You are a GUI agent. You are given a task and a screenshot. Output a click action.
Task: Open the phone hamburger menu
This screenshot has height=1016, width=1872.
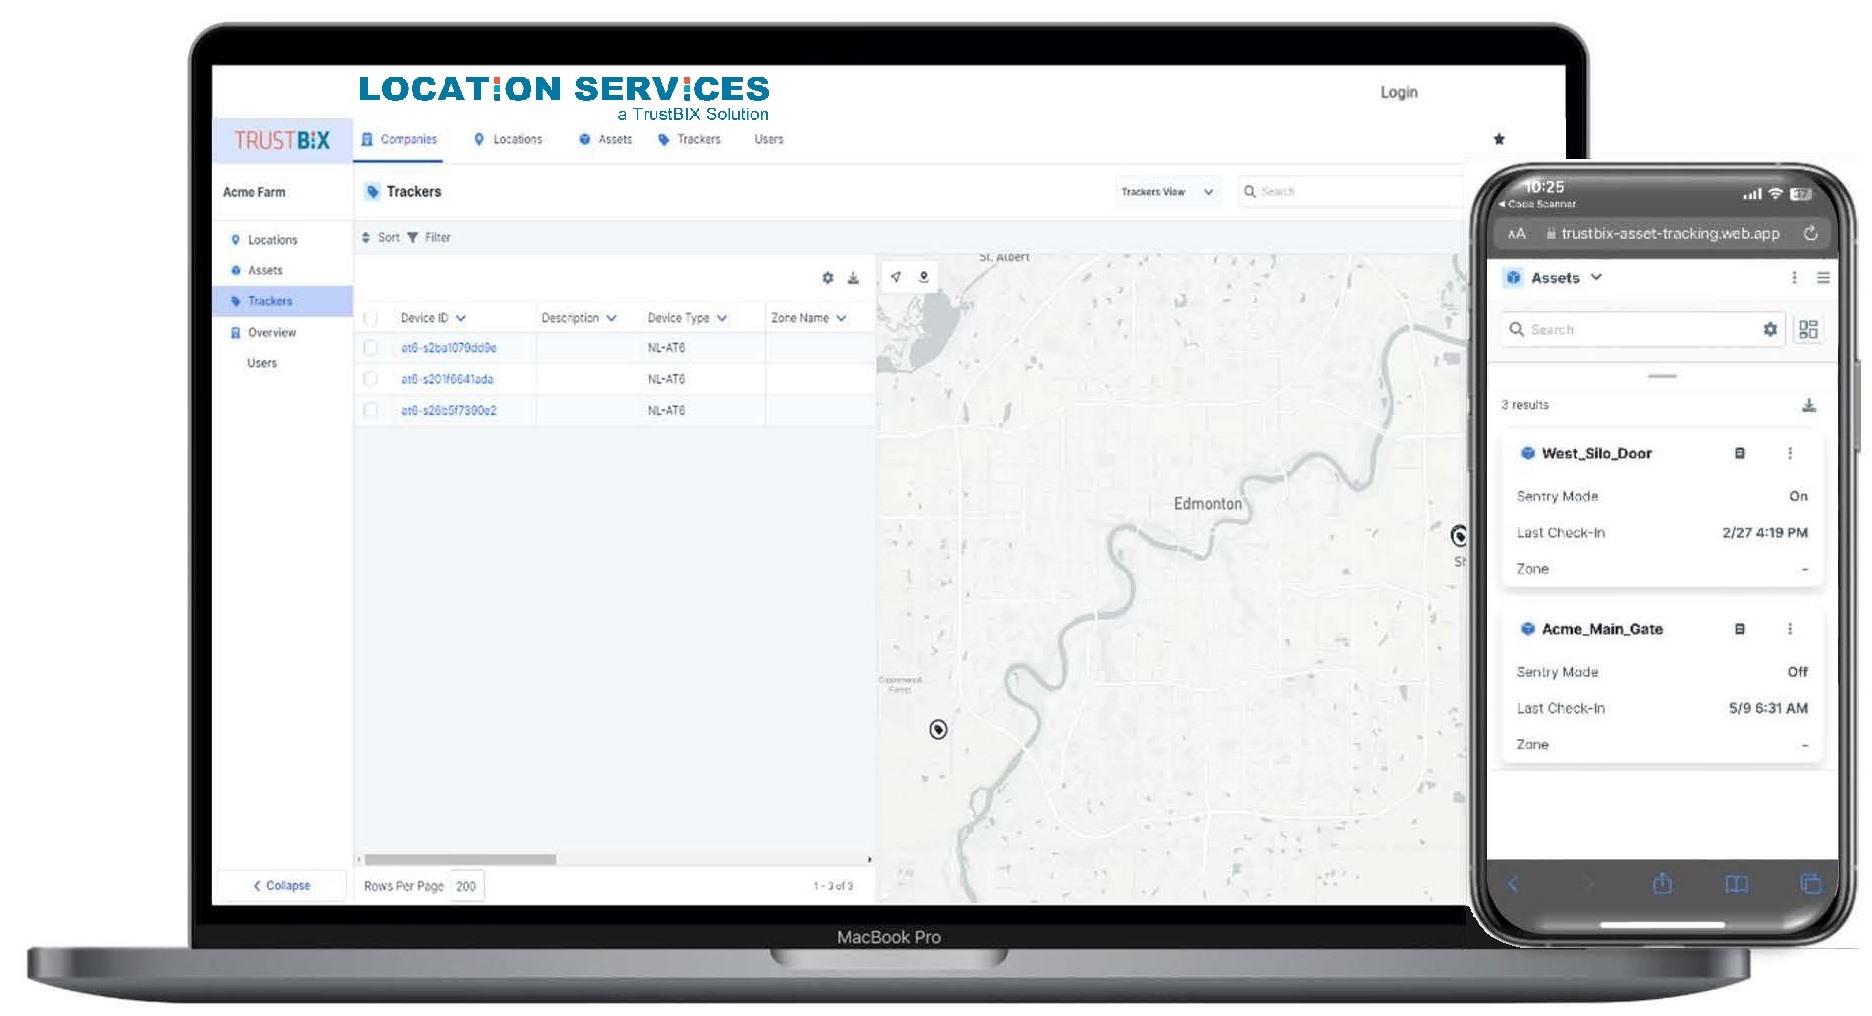pyautogui.click(x=1823, y=278)
